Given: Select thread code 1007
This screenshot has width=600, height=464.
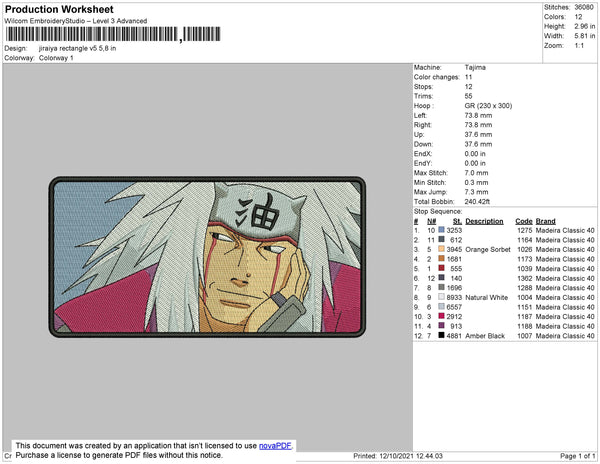Looking at the screenshot, I should [525, 335].
